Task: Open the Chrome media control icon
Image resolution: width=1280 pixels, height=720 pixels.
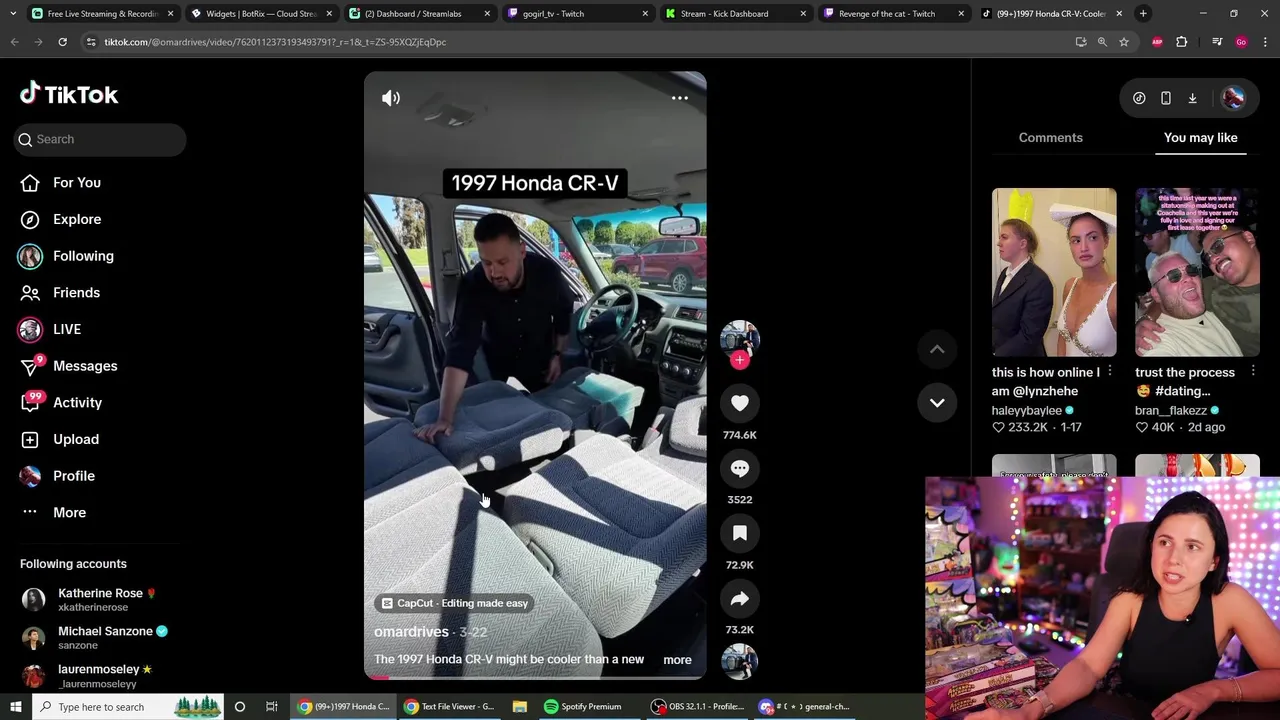Action: [x=1217, y=42]
